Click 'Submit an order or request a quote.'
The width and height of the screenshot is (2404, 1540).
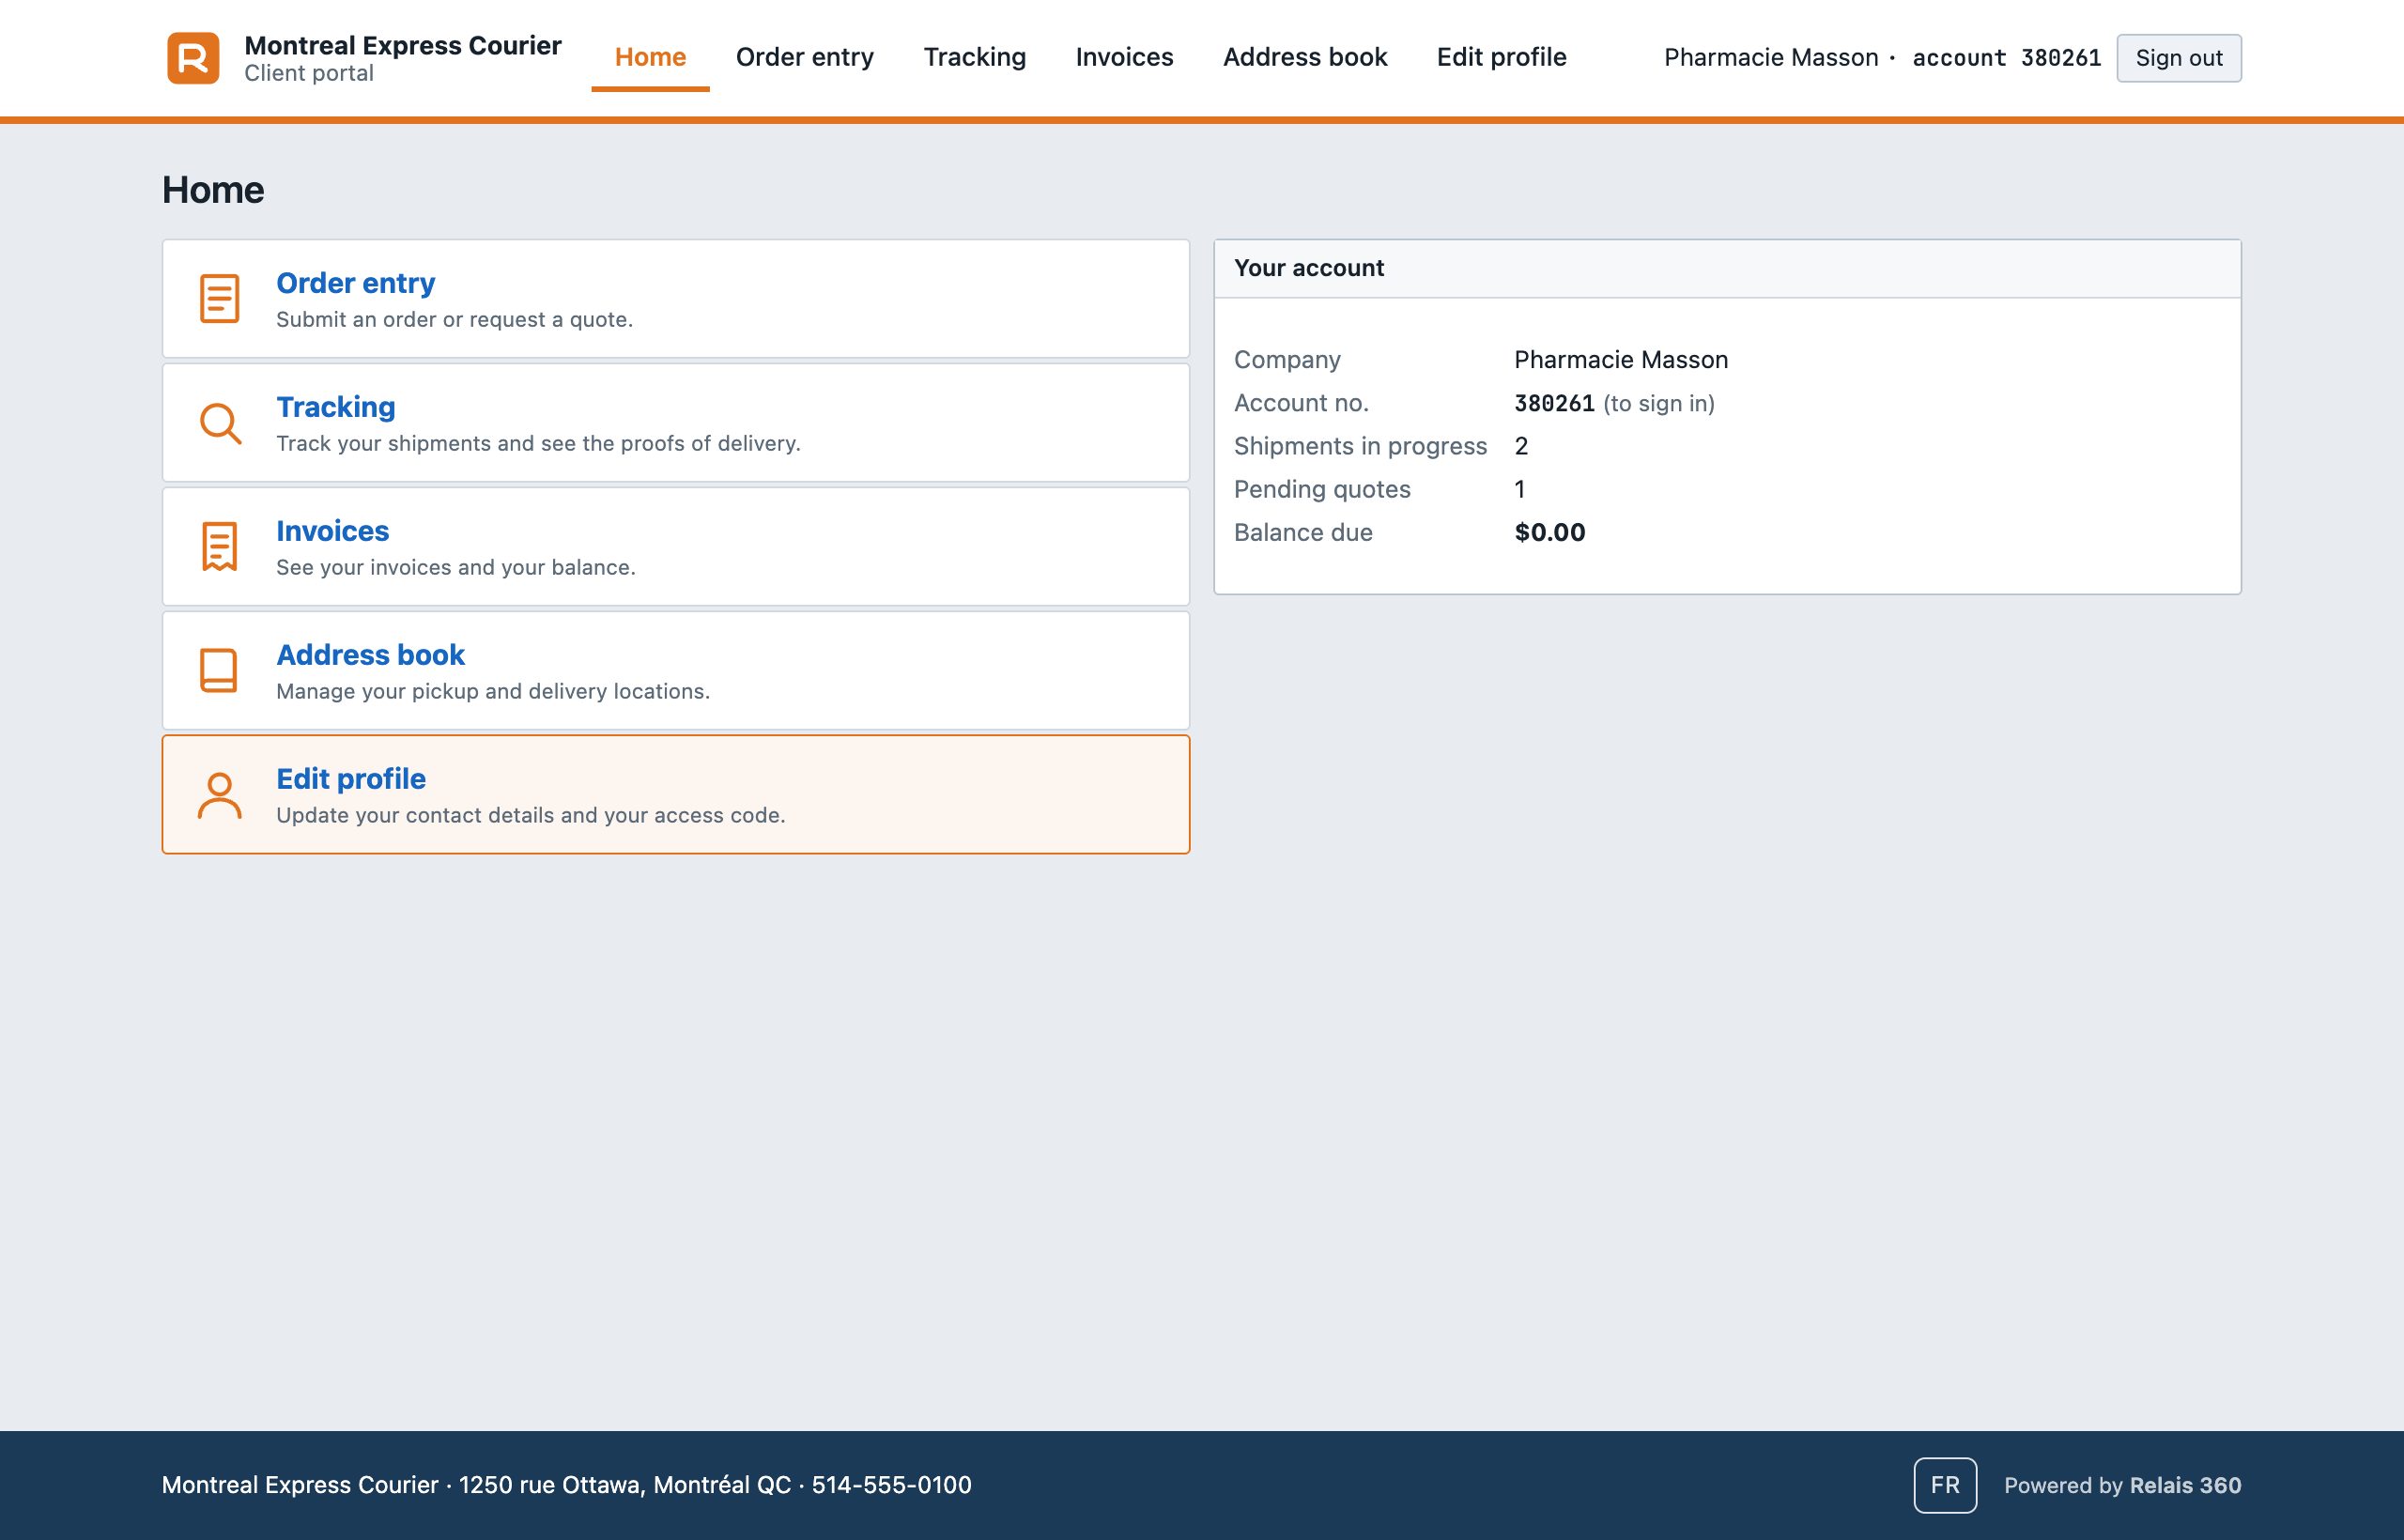tap(454, 319)
